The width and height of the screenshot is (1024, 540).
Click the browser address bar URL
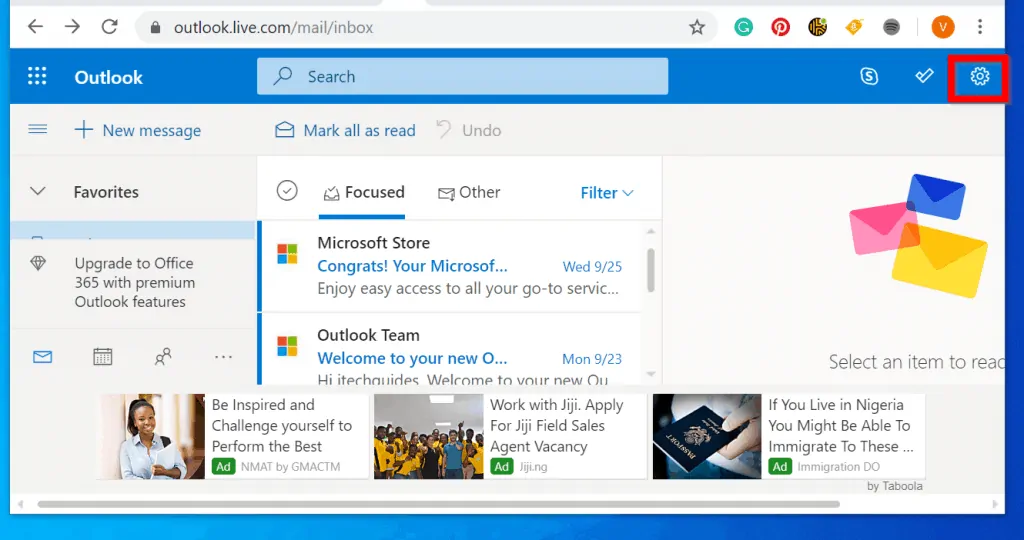274,27
